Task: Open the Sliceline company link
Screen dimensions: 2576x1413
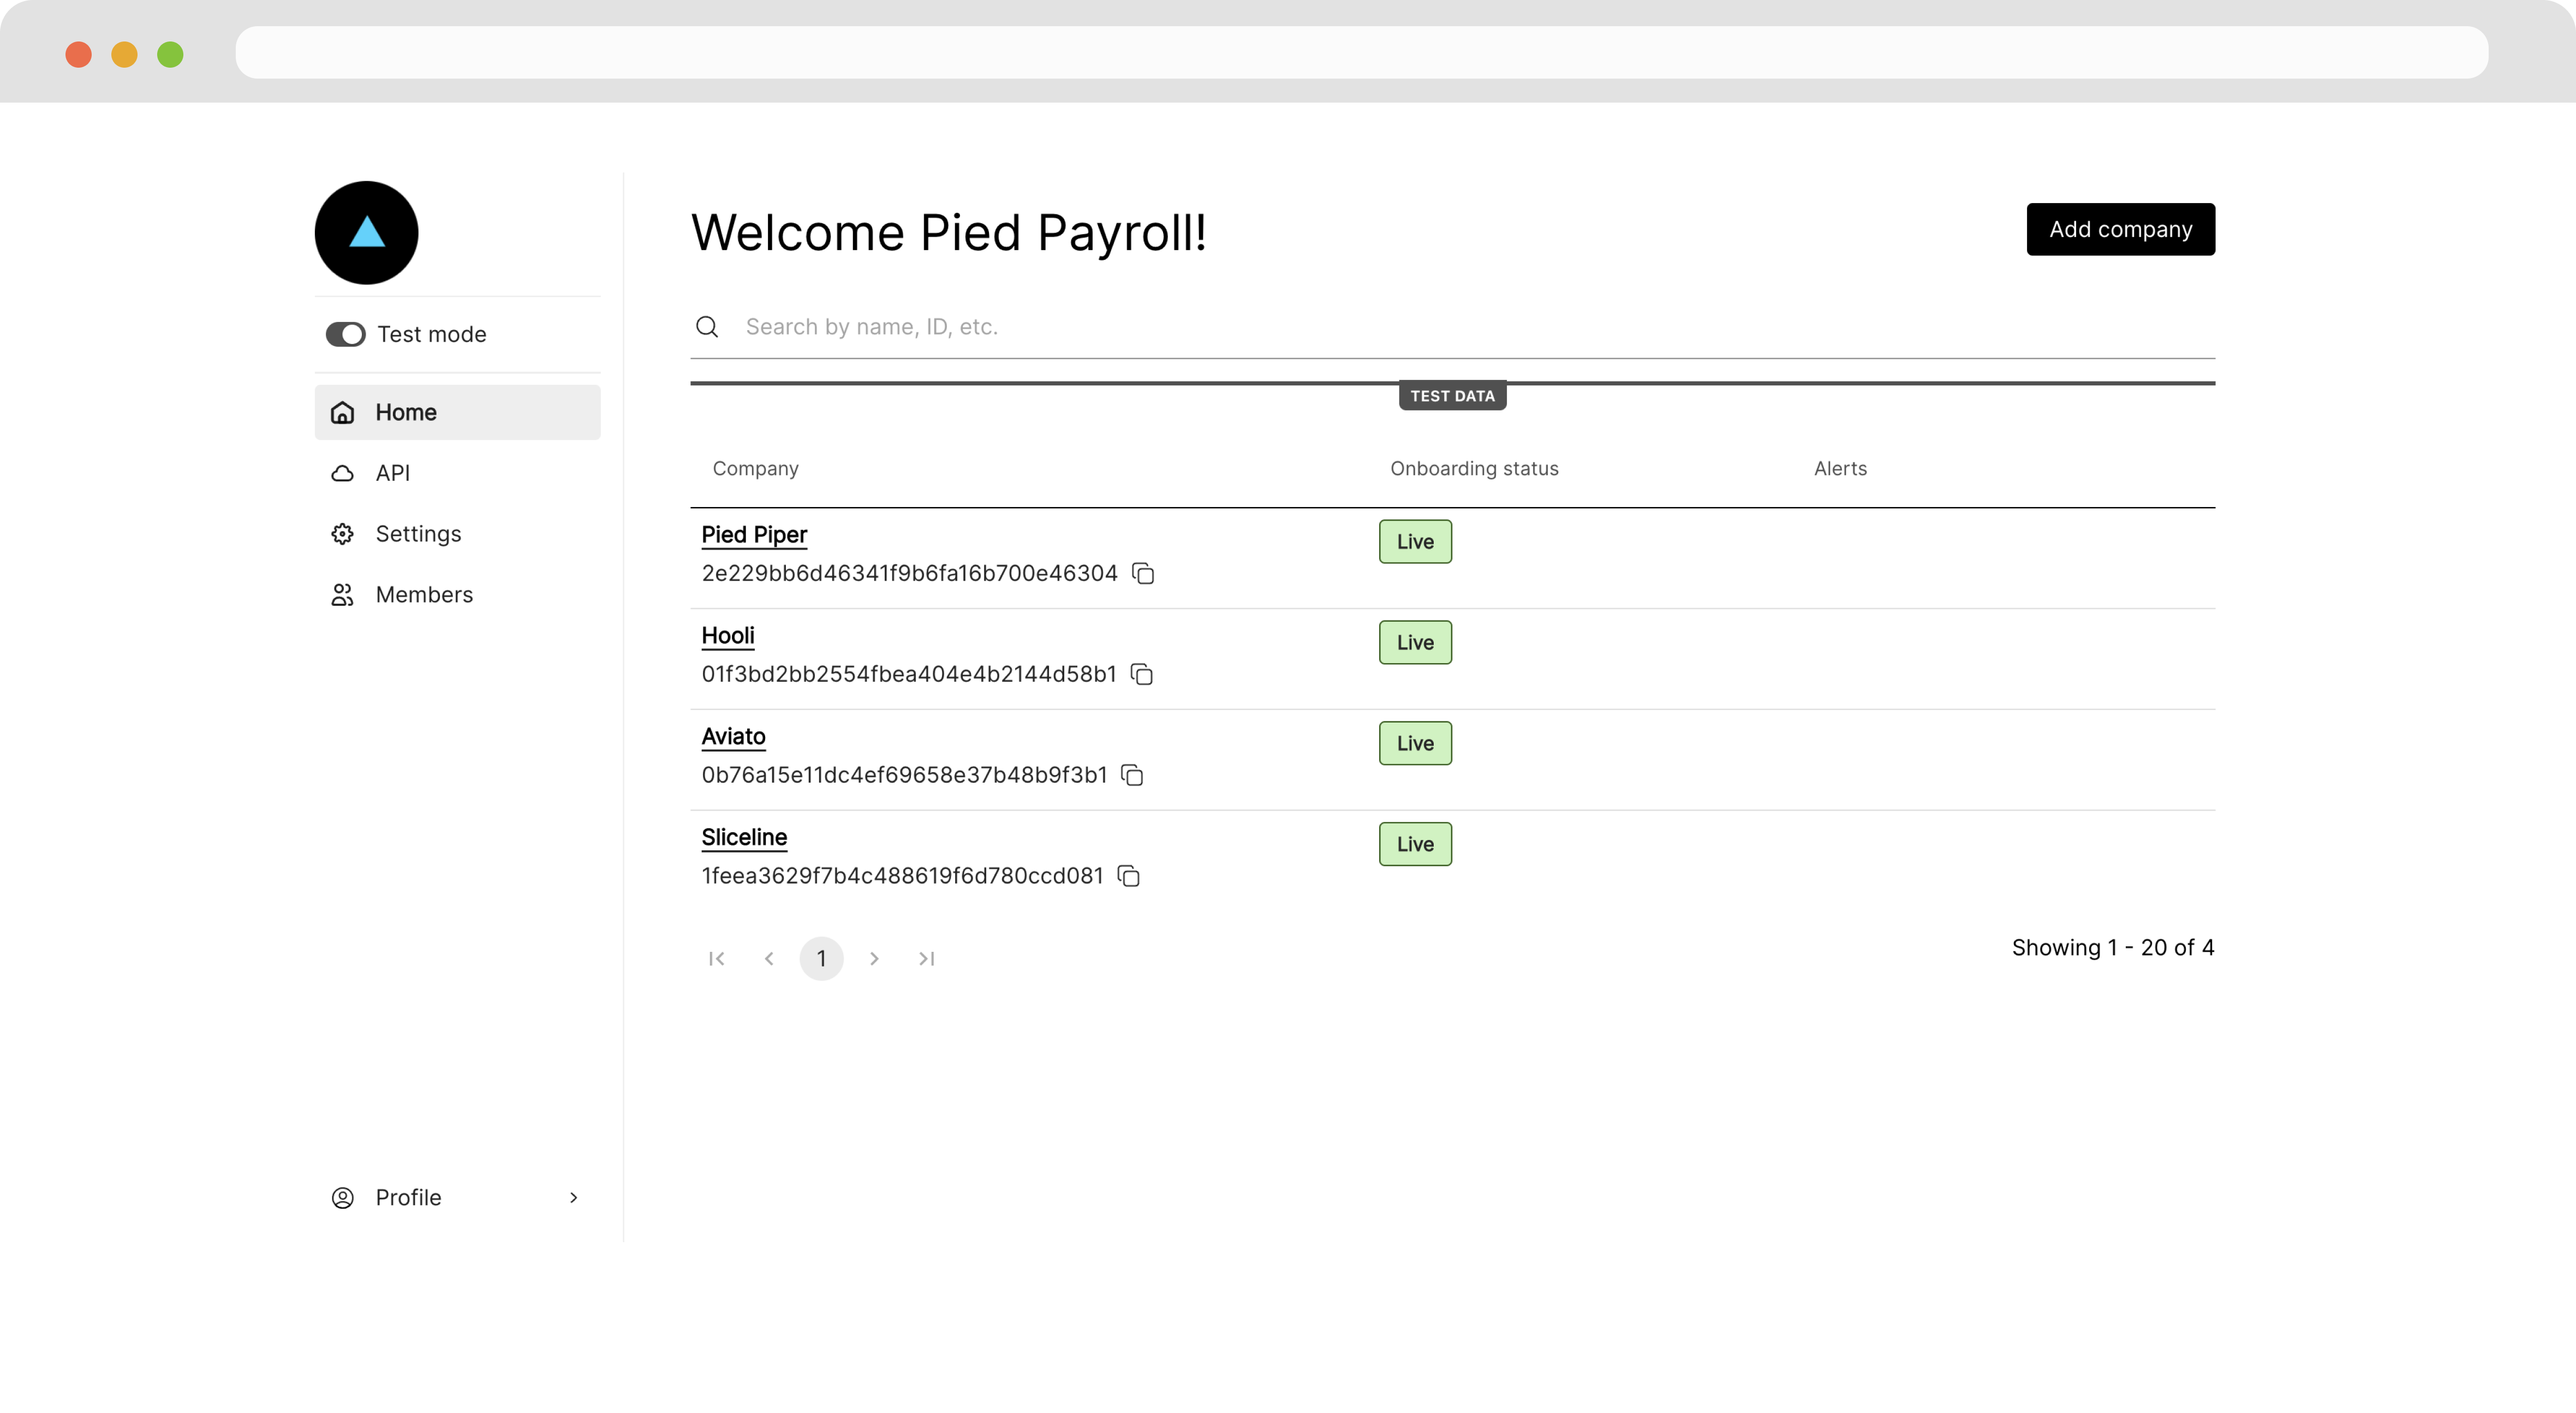Action: 744,838
